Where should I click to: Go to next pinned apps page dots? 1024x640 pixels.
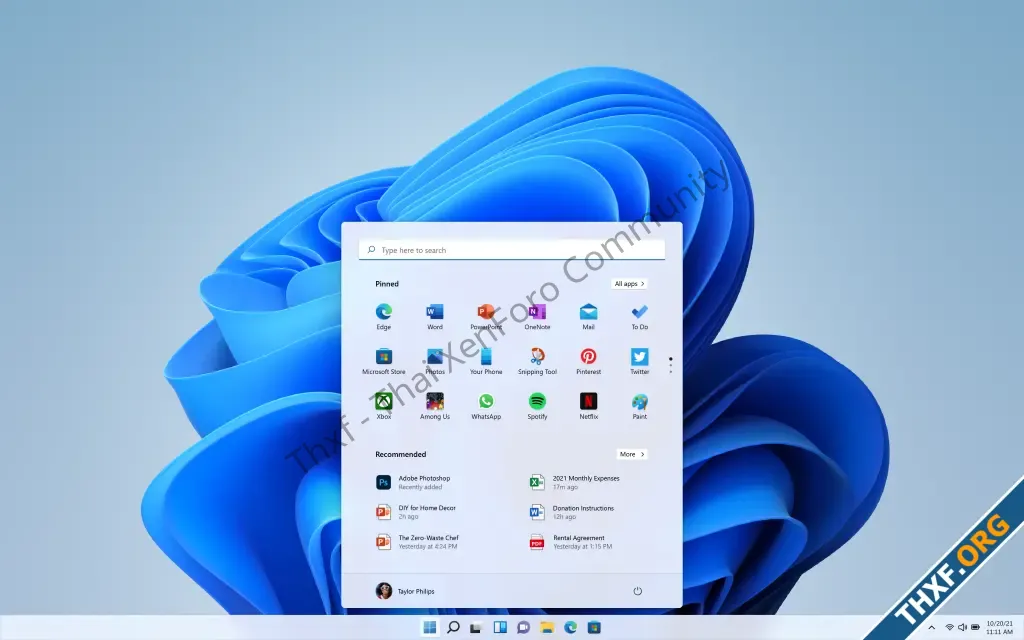(671, 366)
